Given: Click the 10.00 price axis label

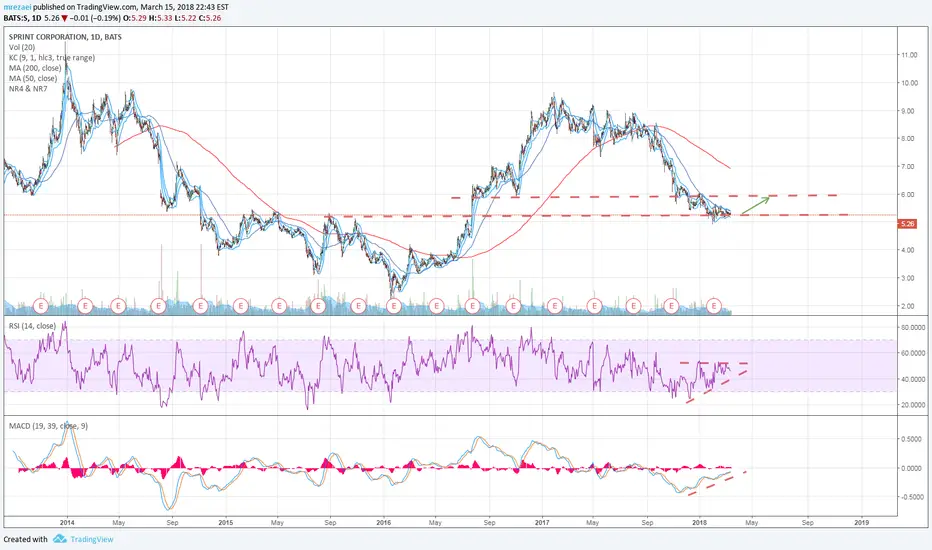Looking at the screenshot, I should click(909, 83).
